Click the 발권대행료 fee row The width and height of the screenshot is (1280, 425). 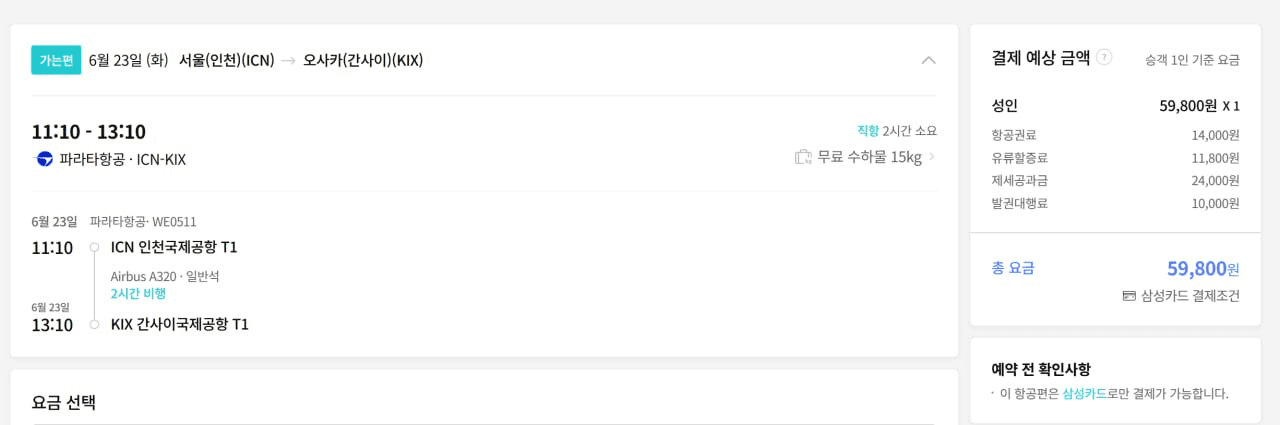[1115, 203]
